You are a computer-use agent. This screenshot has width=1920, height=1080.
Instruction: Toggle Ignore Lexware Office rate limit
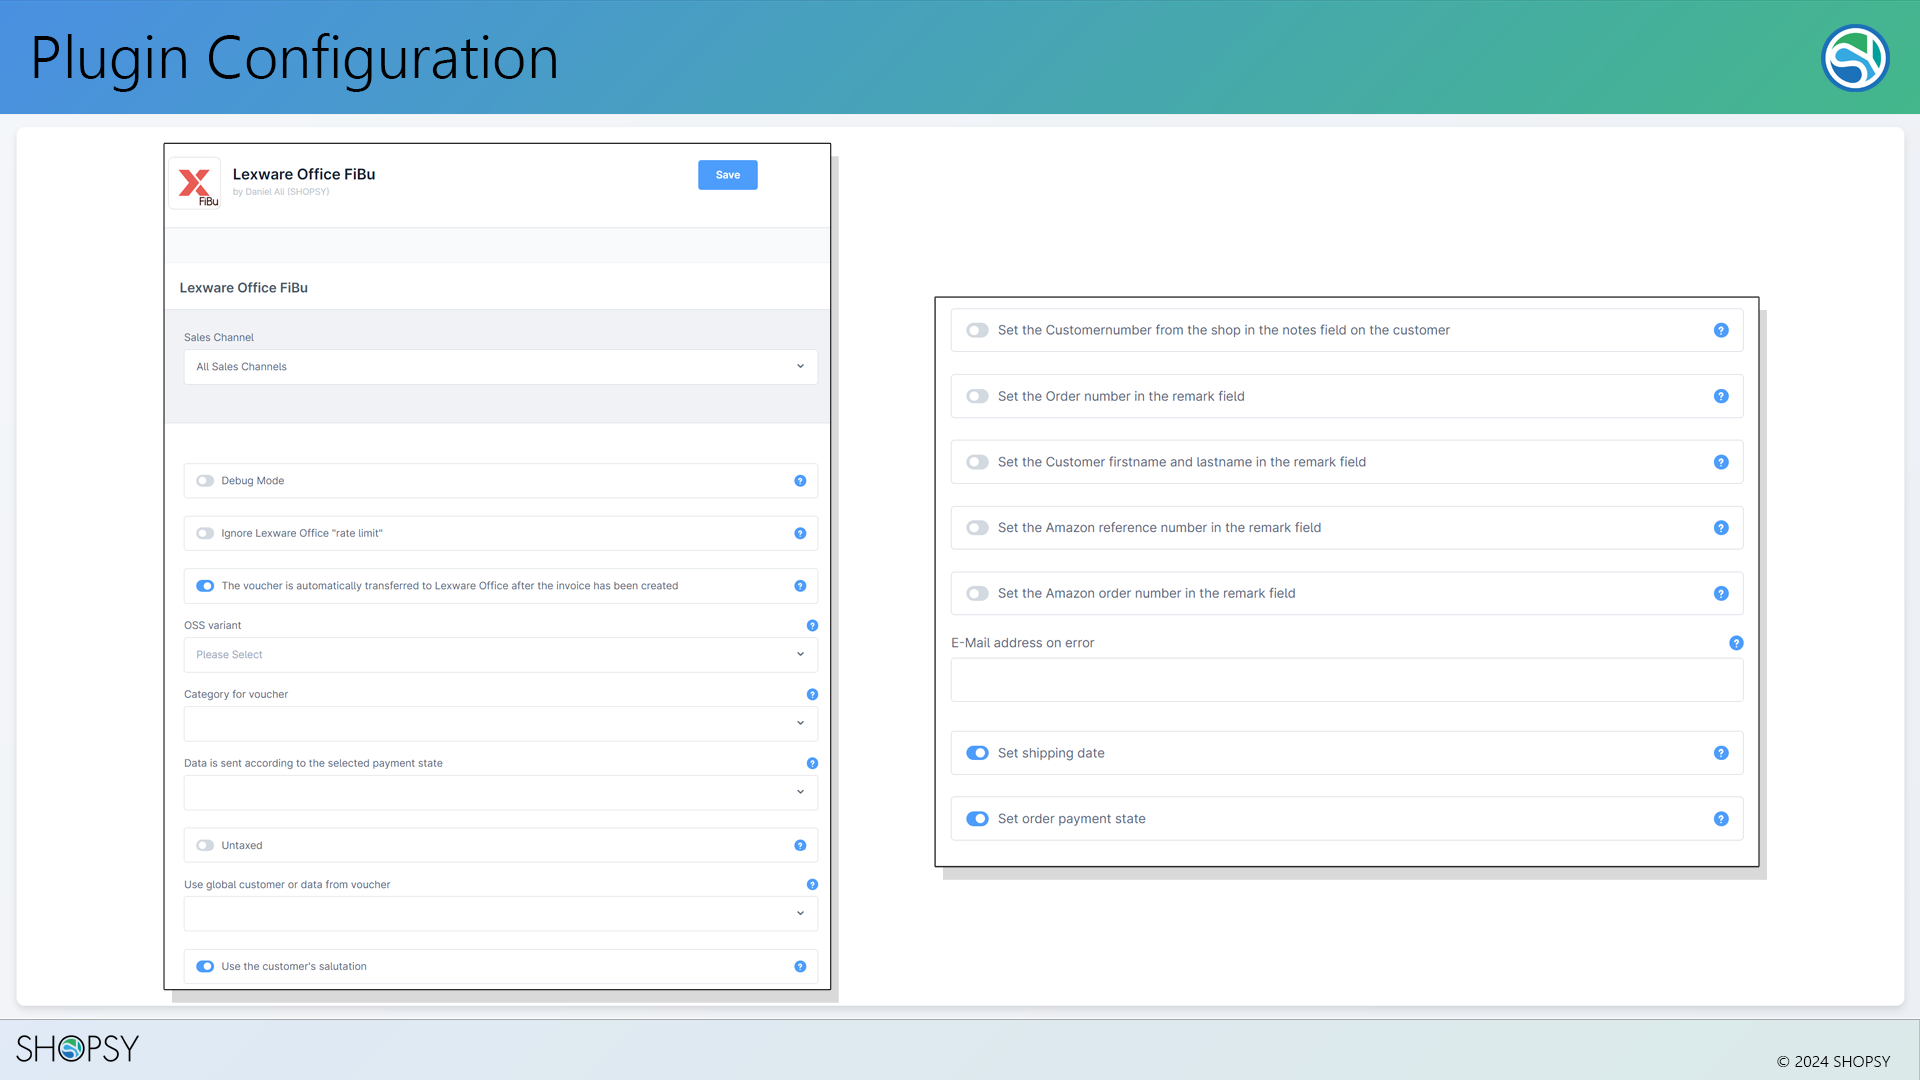click(205, 534)
